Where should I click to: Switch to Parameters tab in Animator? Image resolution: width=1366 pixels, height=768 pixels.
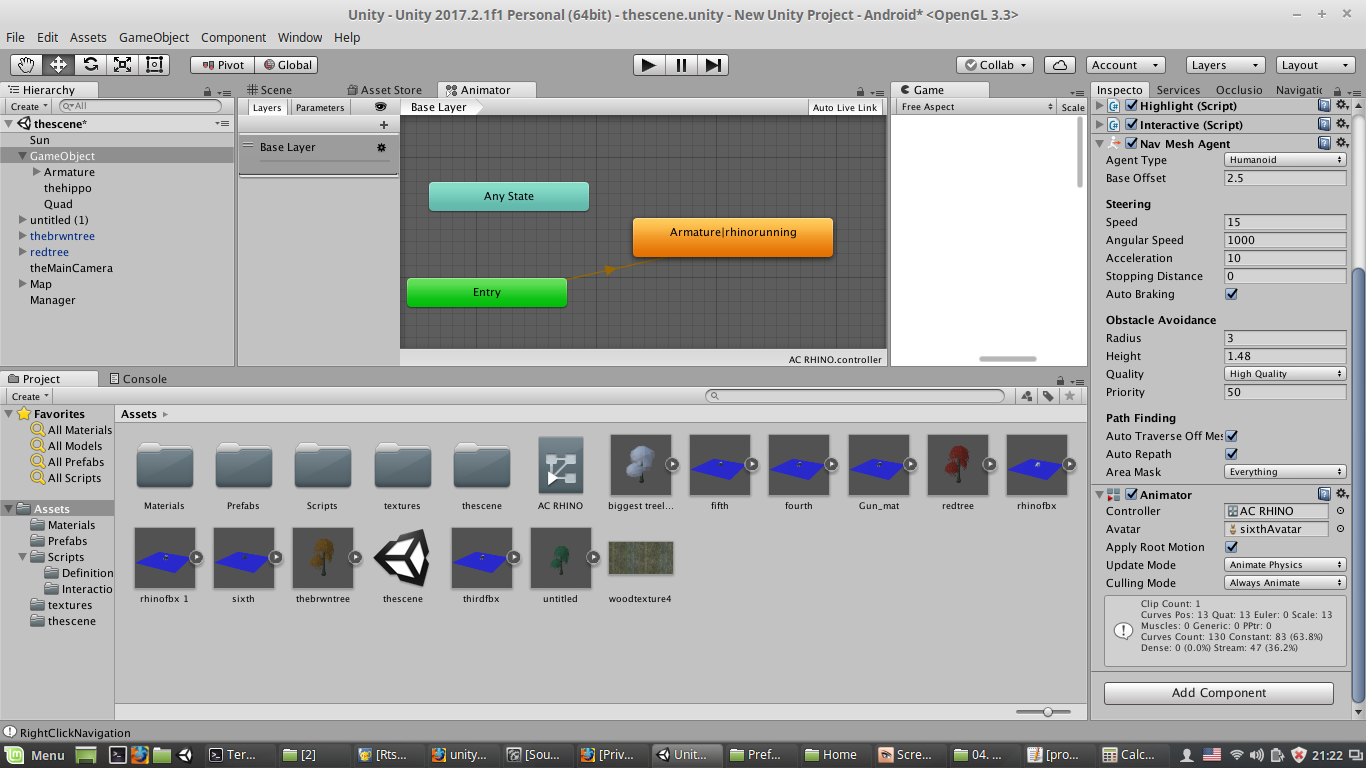(320, 108)
